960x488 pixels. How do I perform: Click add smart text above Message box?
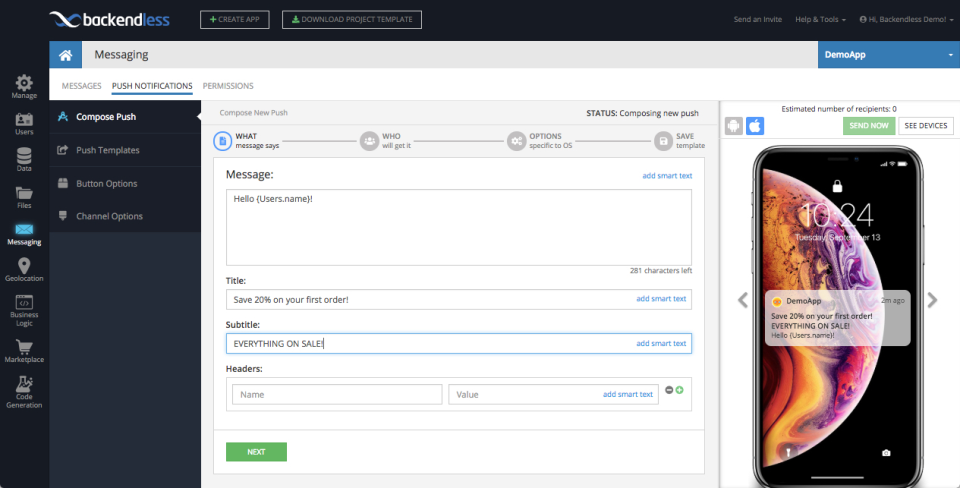point(667,176)
